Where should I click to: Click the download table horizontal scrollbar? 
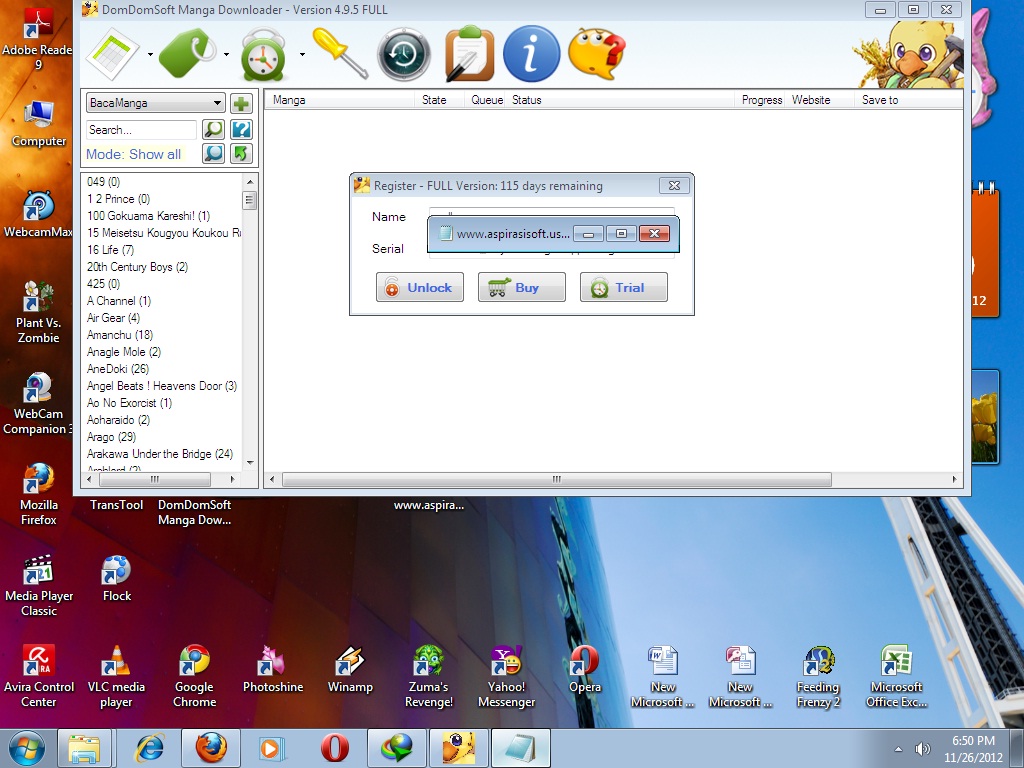point(556,479)
